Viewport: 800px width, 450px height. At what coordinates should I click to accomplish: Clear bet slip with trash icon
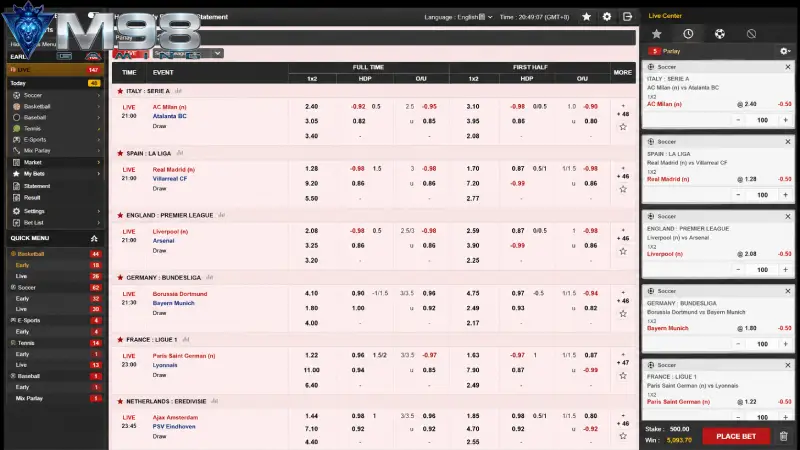tap(784, 436)
